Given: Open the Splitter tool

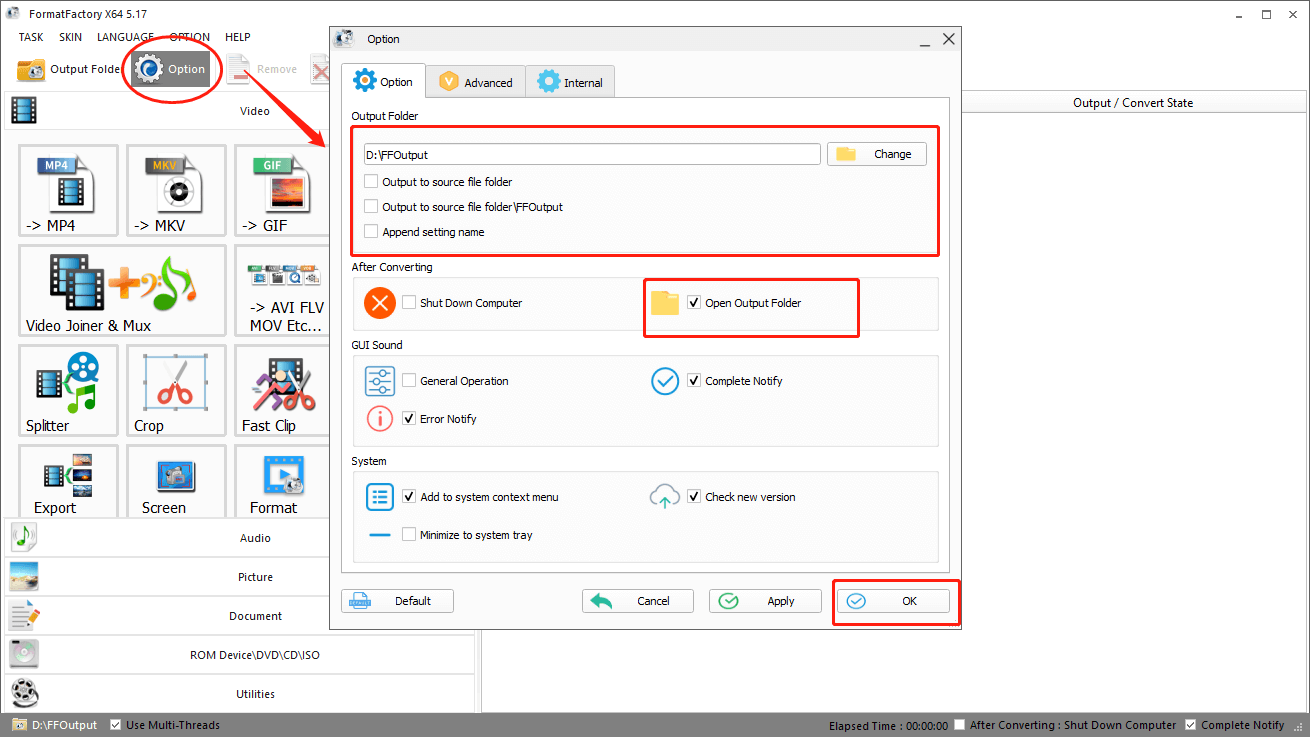Looking at the screenshot, I should (x=68, y=390).
